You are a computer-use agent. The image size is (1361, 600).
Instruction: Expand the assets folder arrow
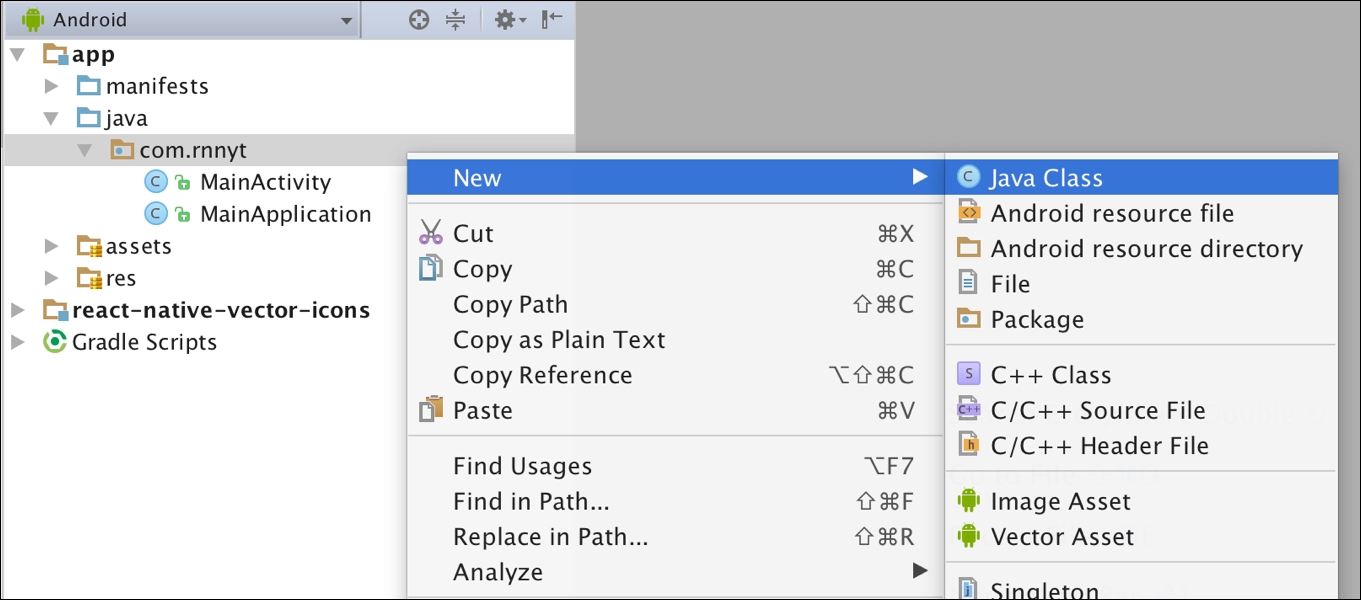[52, 246]
